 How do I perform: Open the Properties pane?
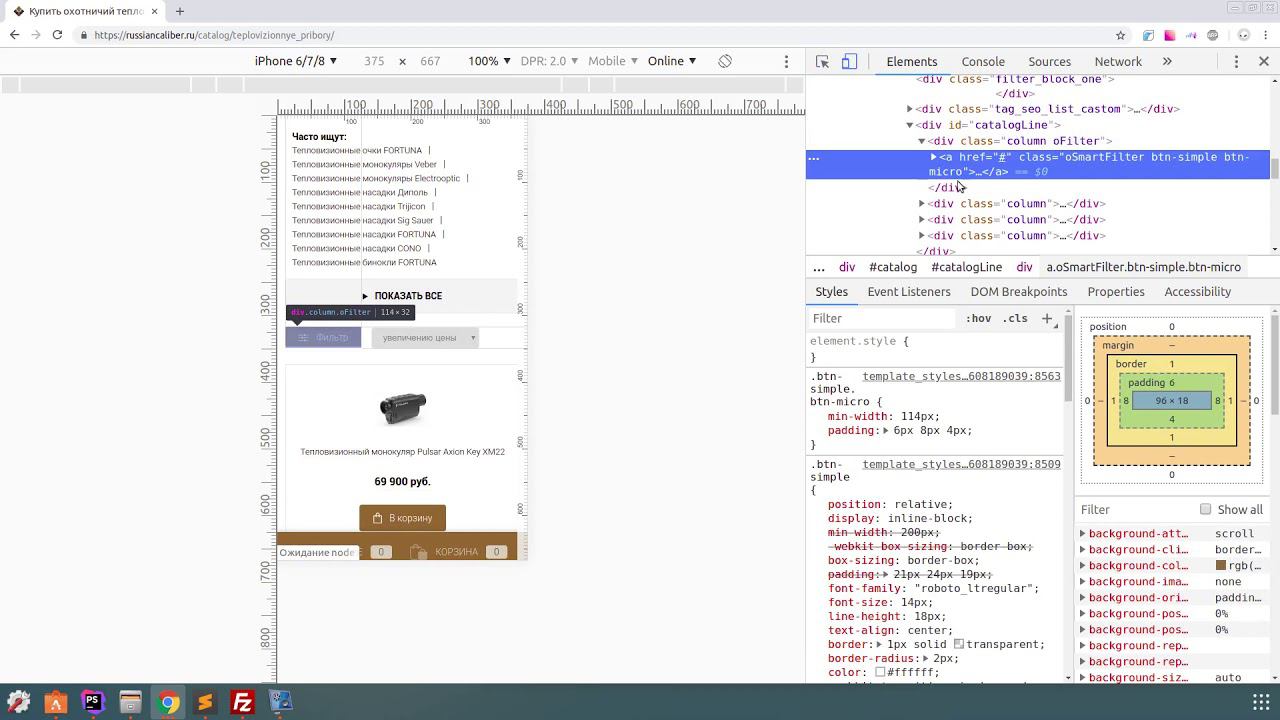coord(1116,292)
